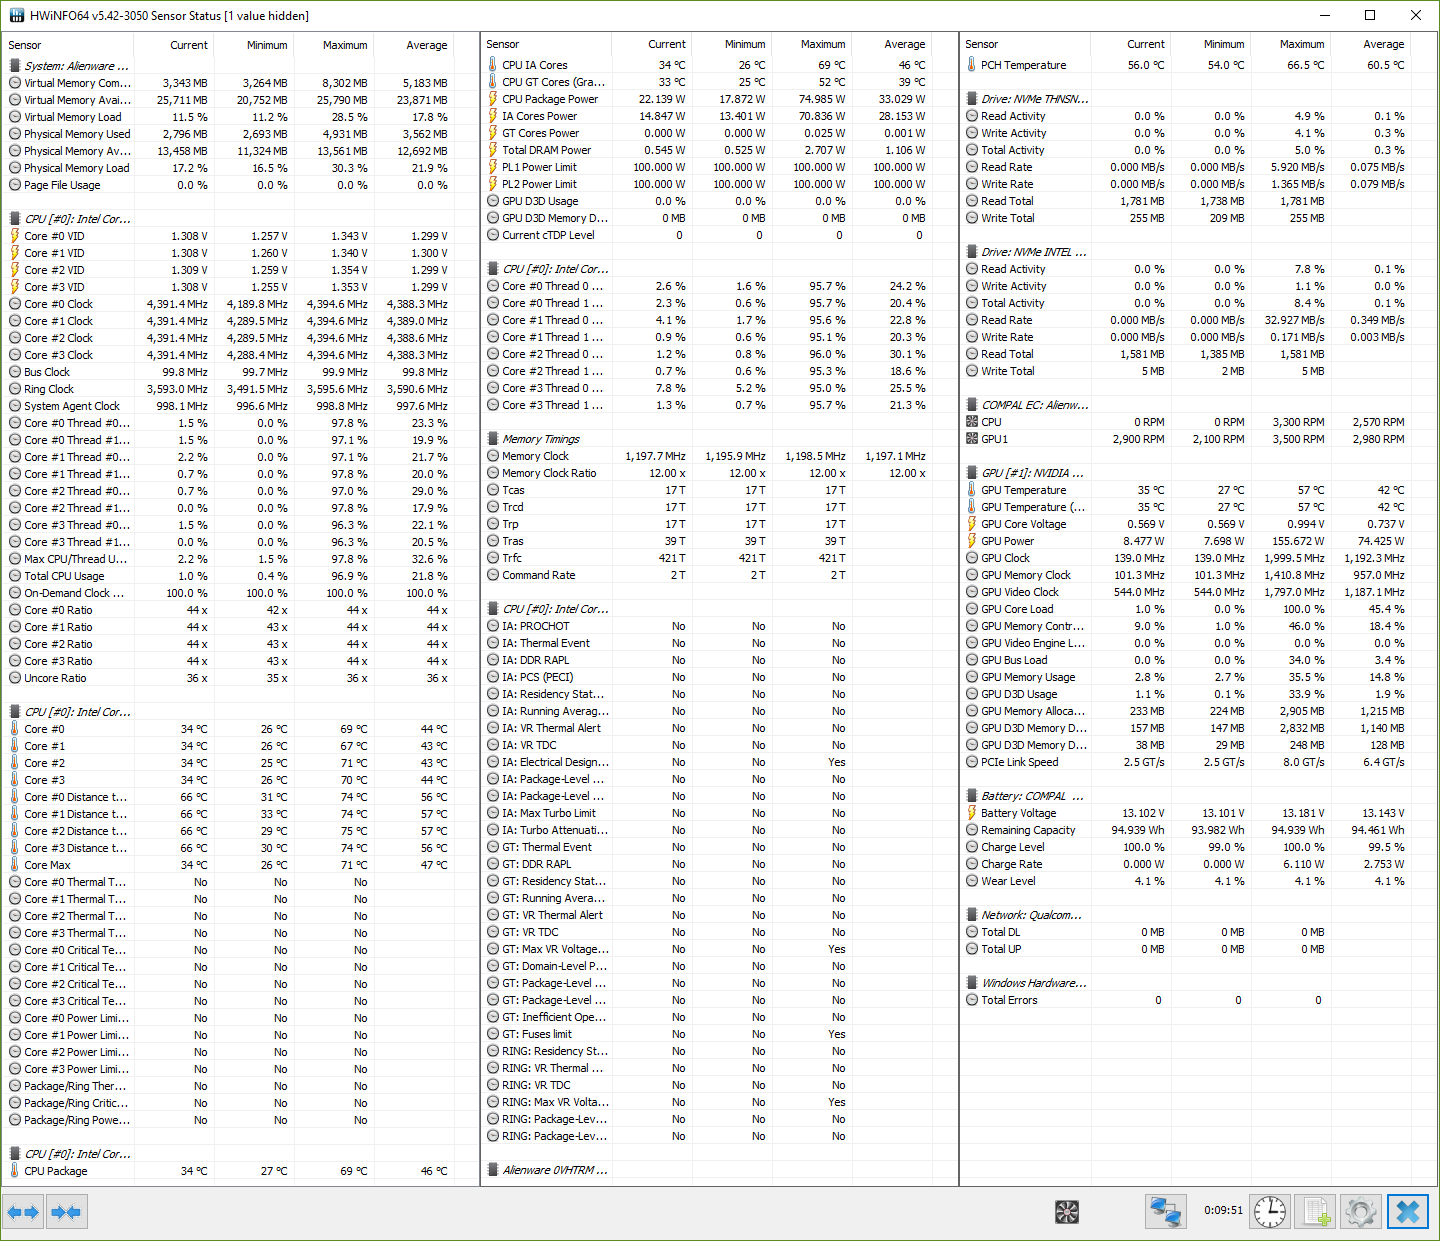Image resolution: width=1440 pixels, height=1241 pixels.
Task: Select the PCH Temperature row
Action: coord(1023,65)
